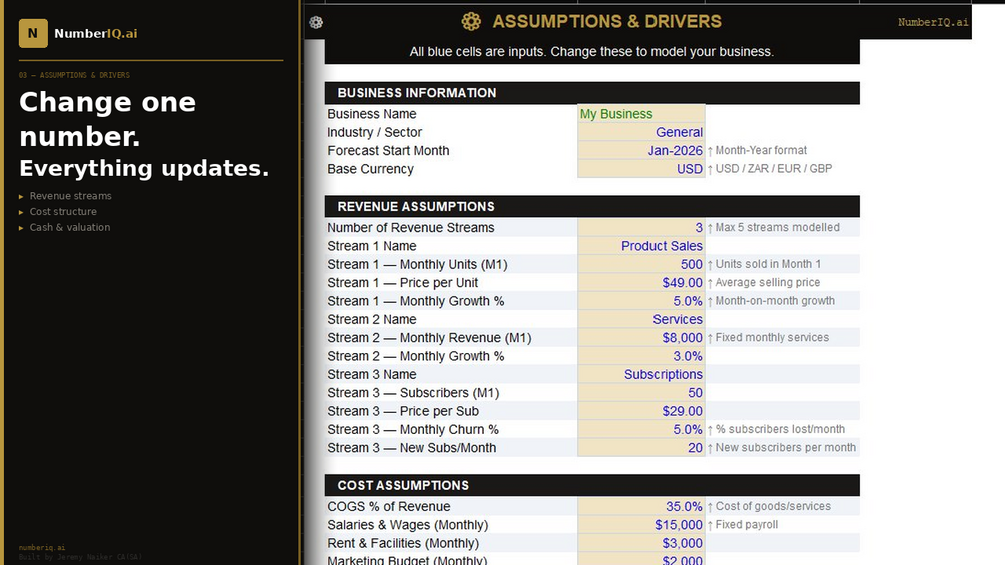This screenshot has height=565, width=1005.
Task: Click the Change one number headline
Action: tap(108, 119)
